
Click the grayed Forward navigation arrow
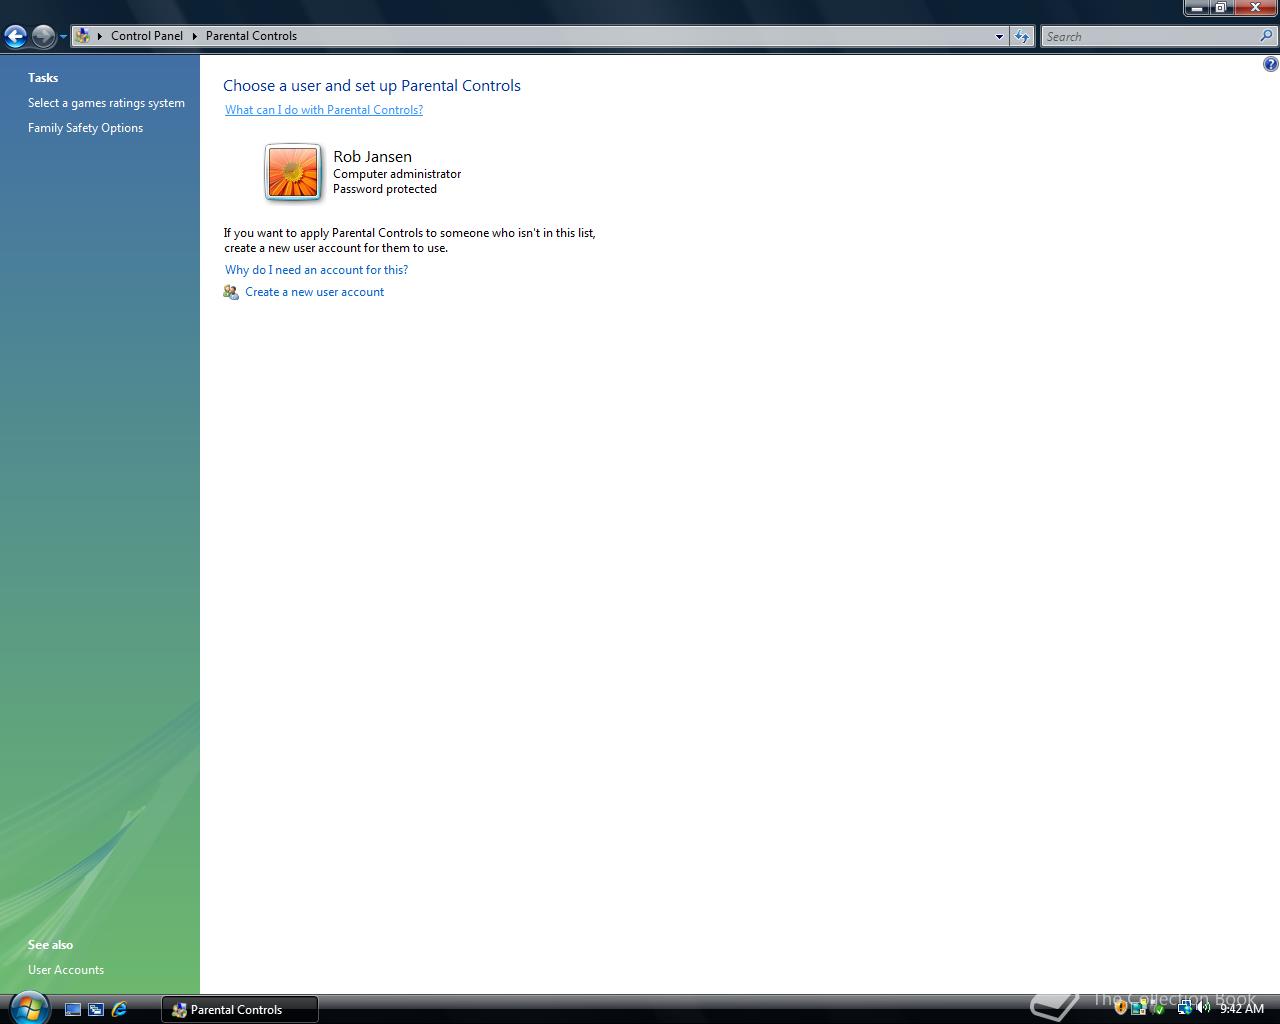(43, 36)
